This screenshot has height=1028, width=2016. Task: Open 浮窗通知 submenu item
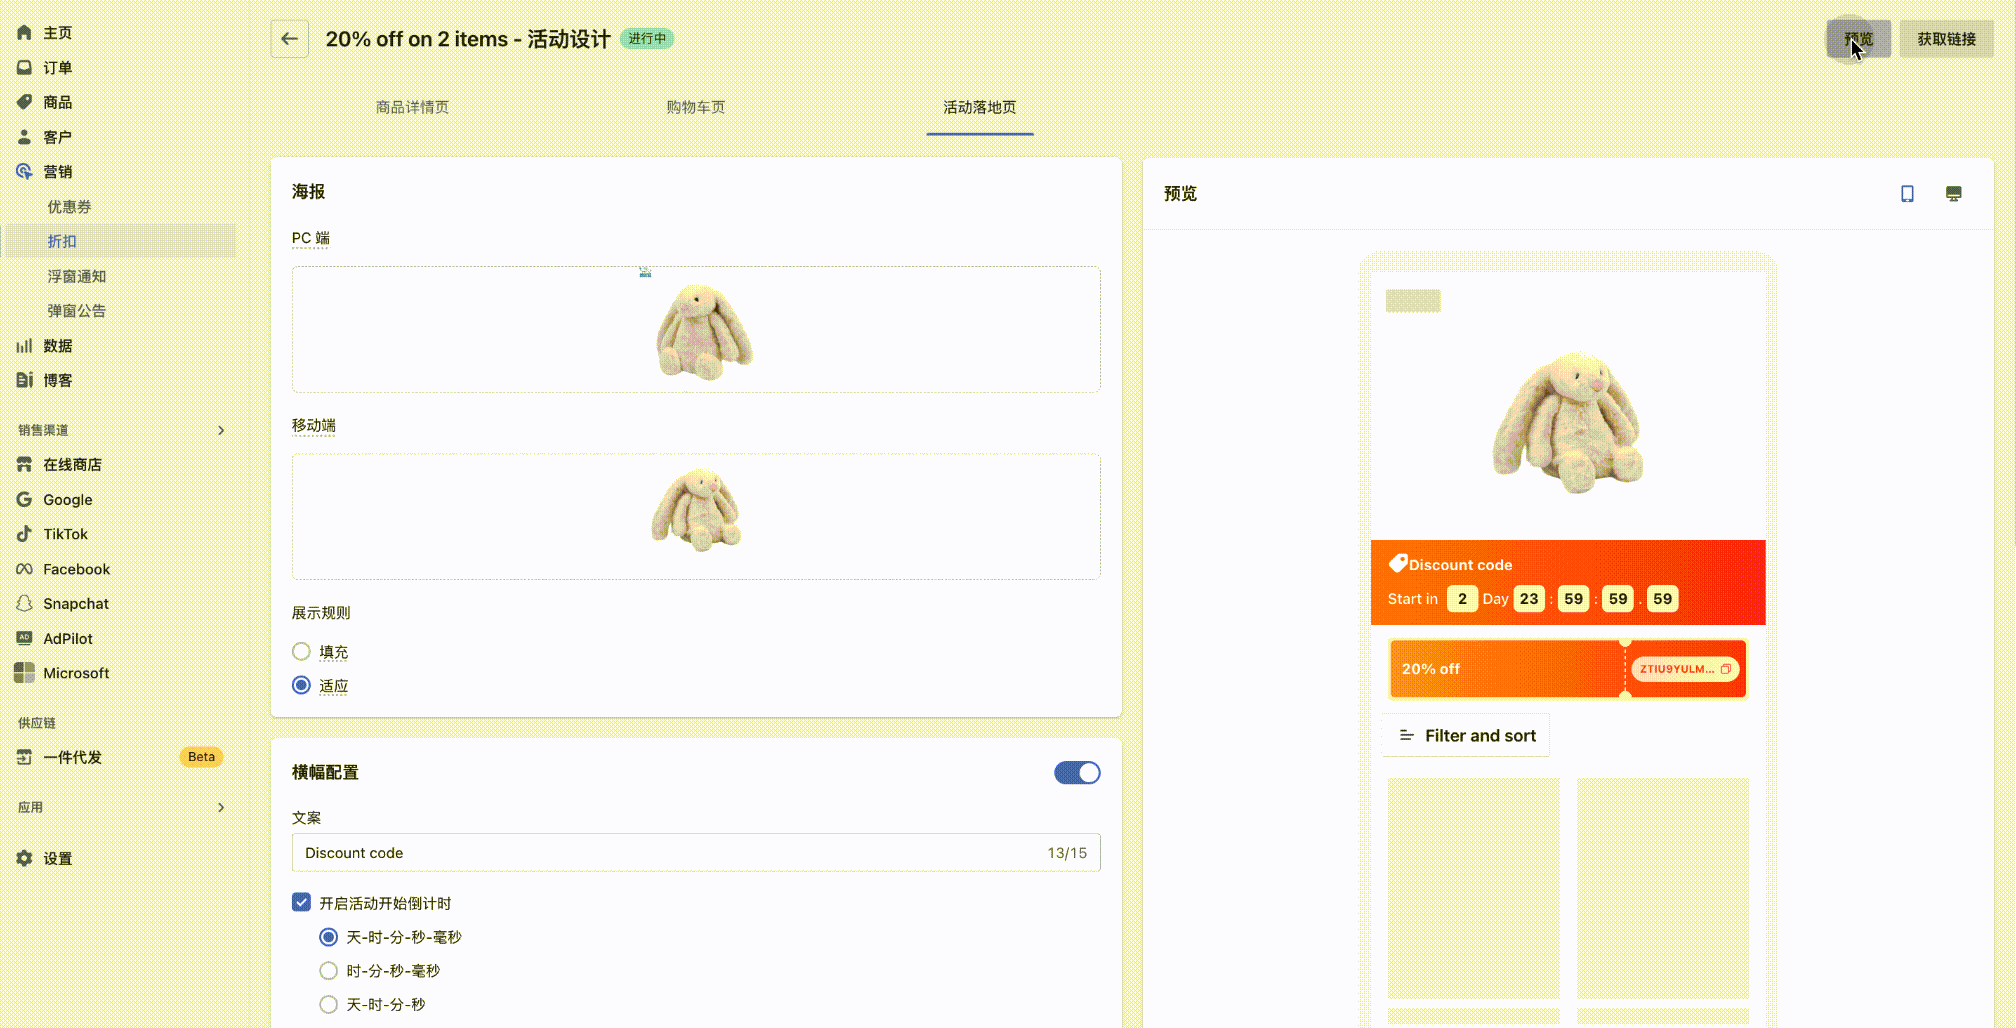point(77,276)
